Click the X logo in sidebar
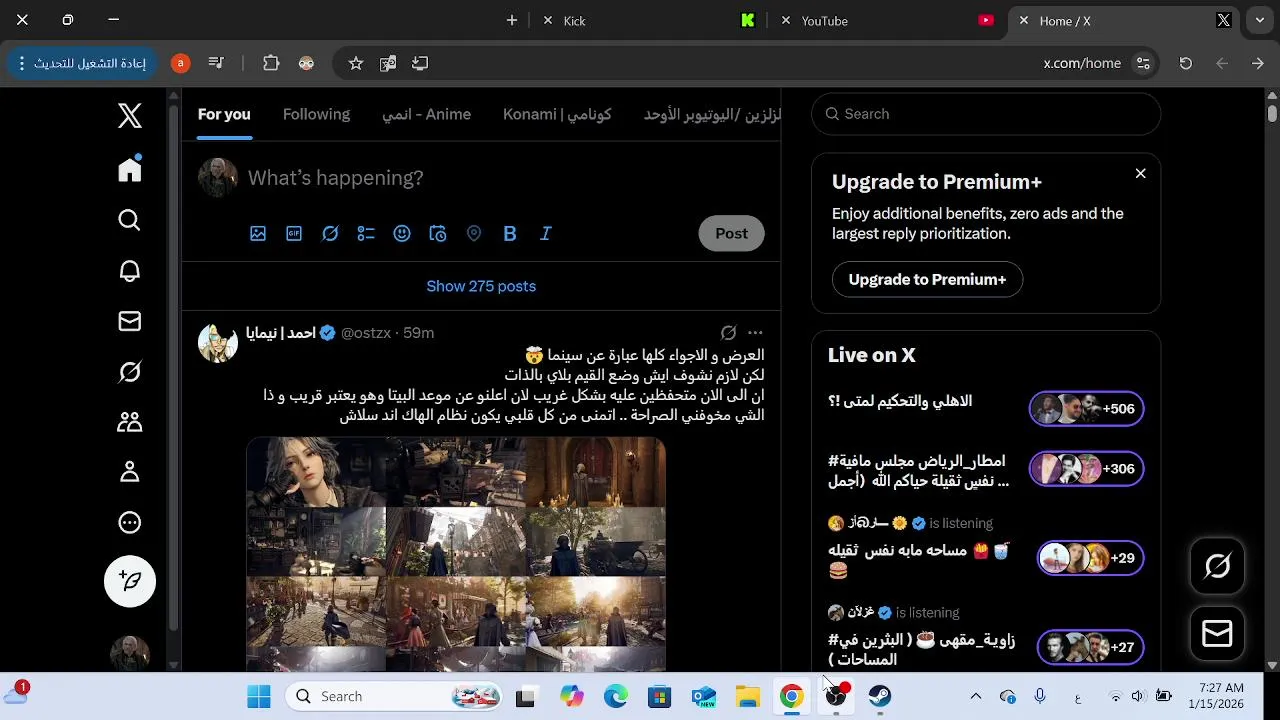The image size is (1280, 720). (130, 116)
